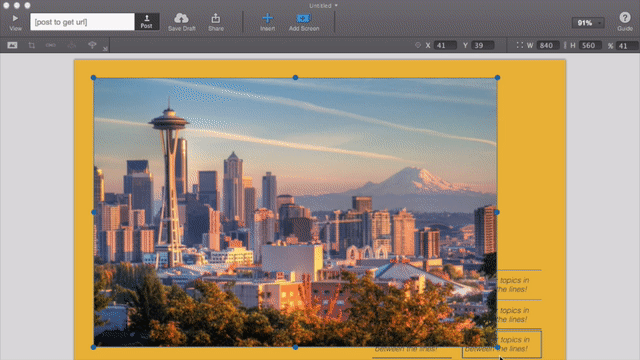640x360 pixels.
Task: Open the Guide help icon
Action: (624, 17)
